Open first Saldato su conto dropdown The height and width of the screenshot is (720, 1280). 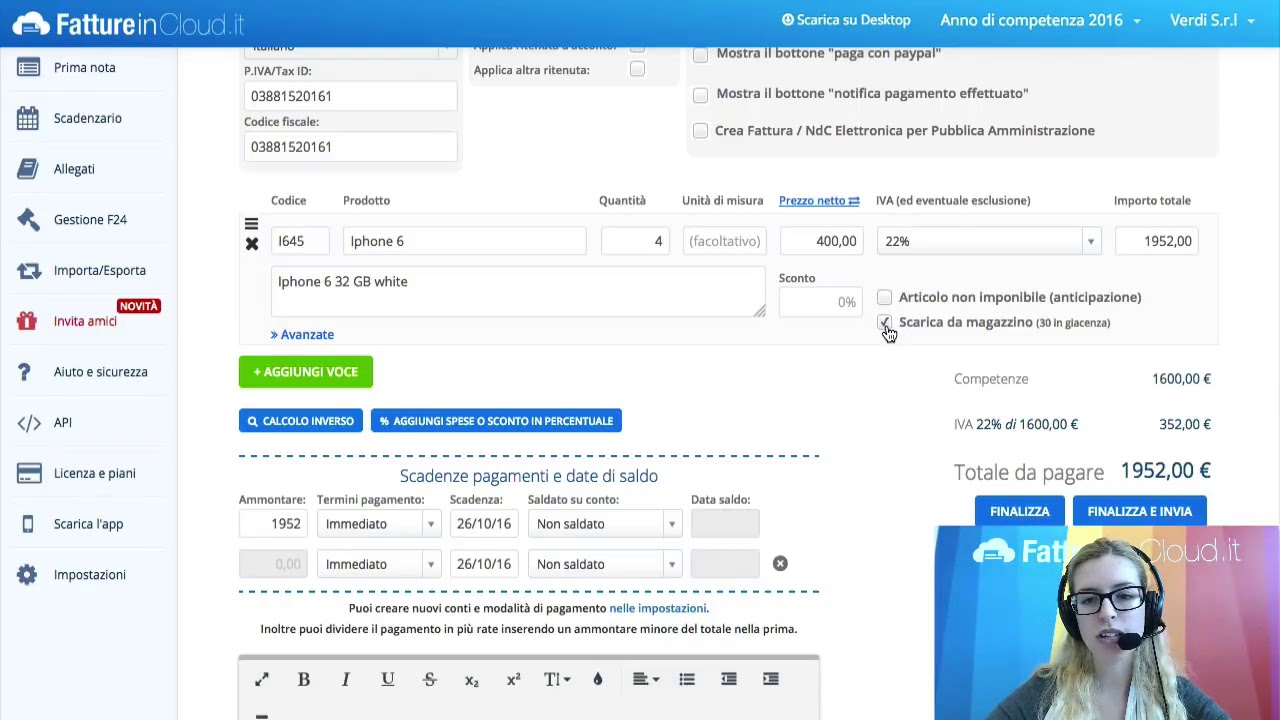[x=605, y=524]
